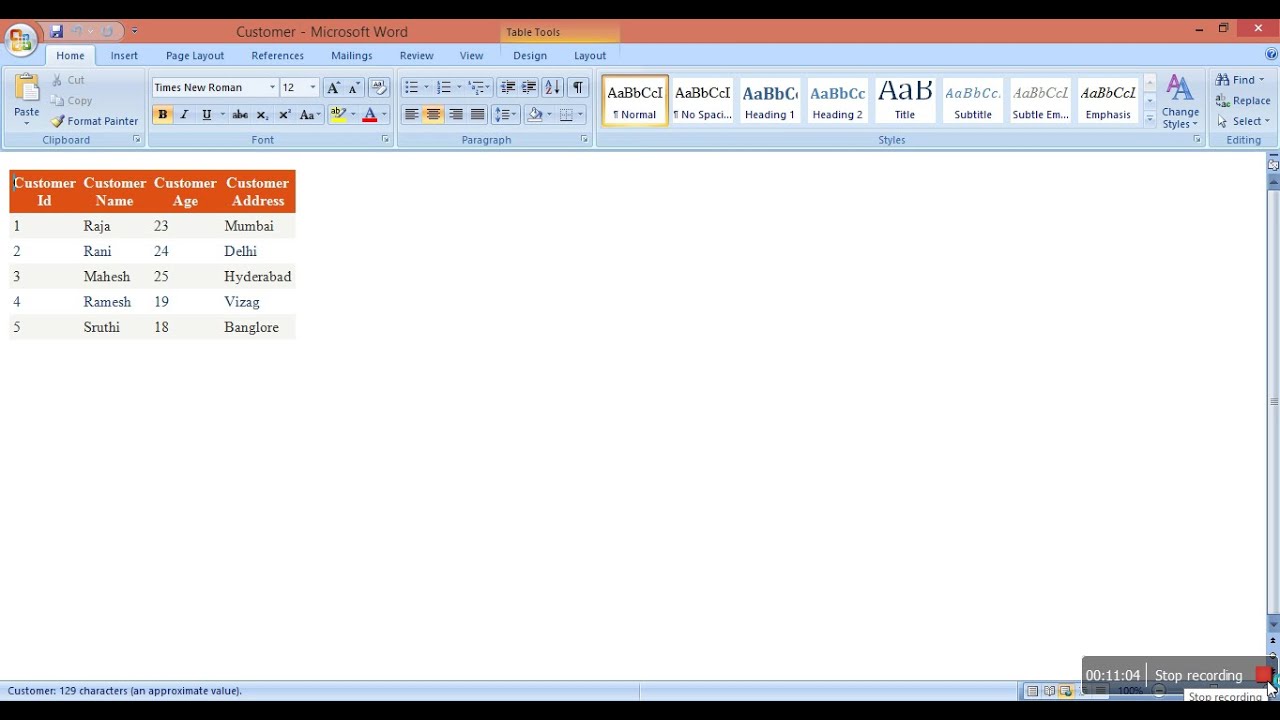Screen dimensions: 1280x720
Task: Open the References tab
Action: tap(277, 56)
